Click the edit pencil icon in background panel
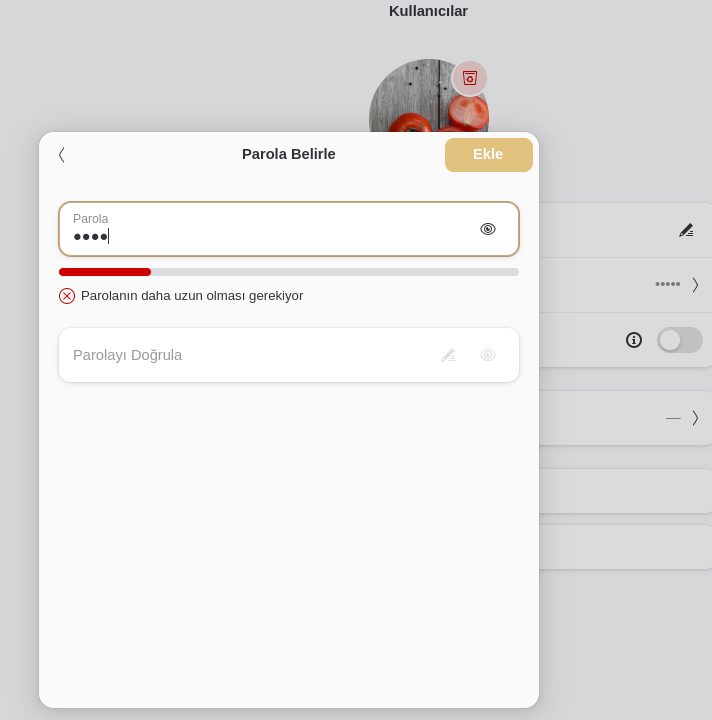The image size is (712, 720). click(x=686, y=230)
